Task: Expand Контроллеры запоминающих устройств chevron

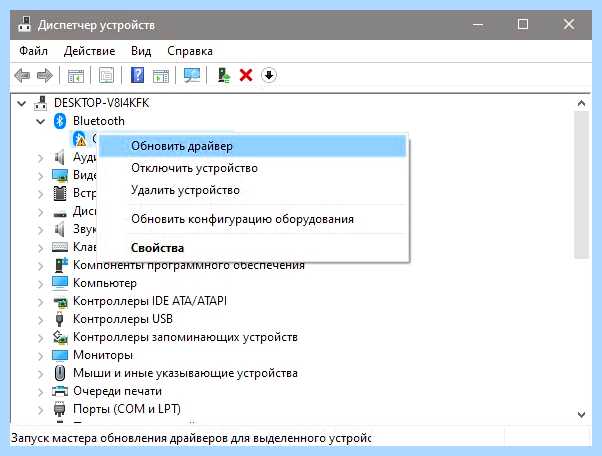Action: tap(41, 337)
